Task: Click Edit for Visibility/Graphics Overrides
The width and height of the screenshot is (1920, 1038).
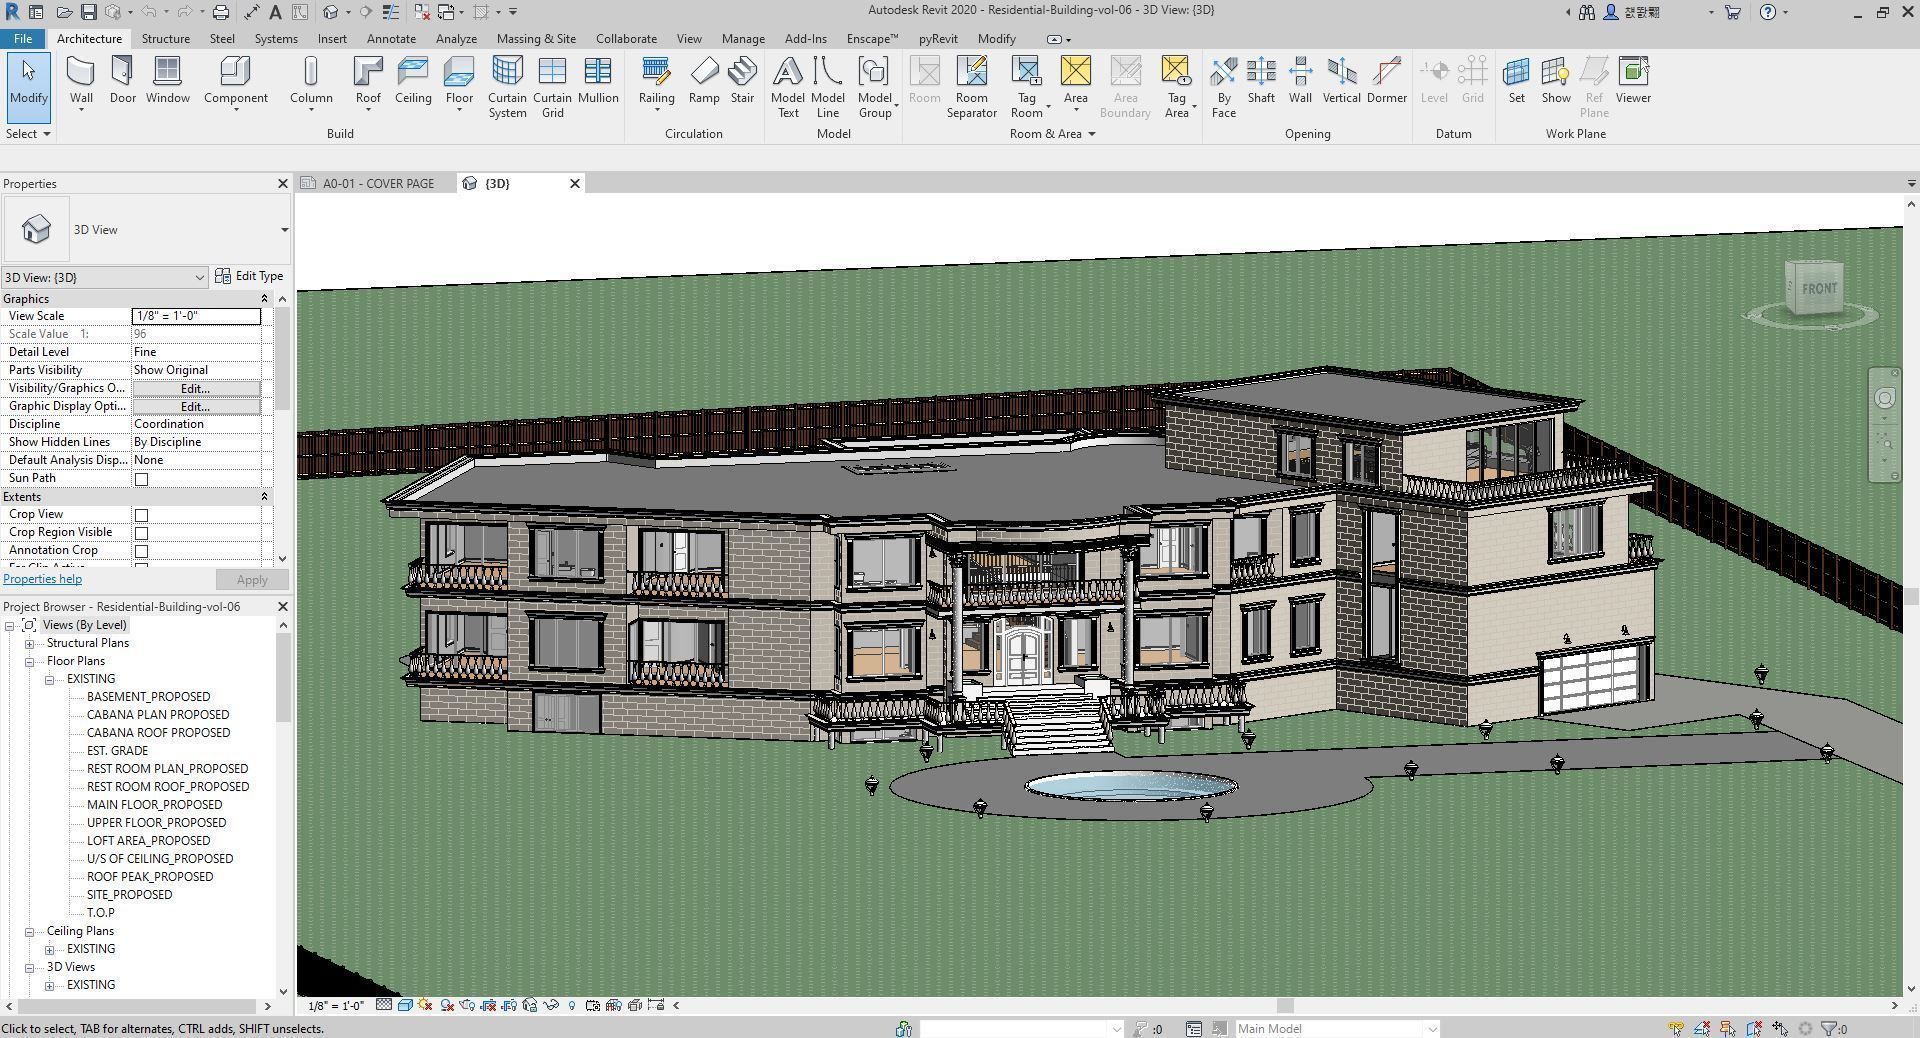Action: [x=195, y=388]
